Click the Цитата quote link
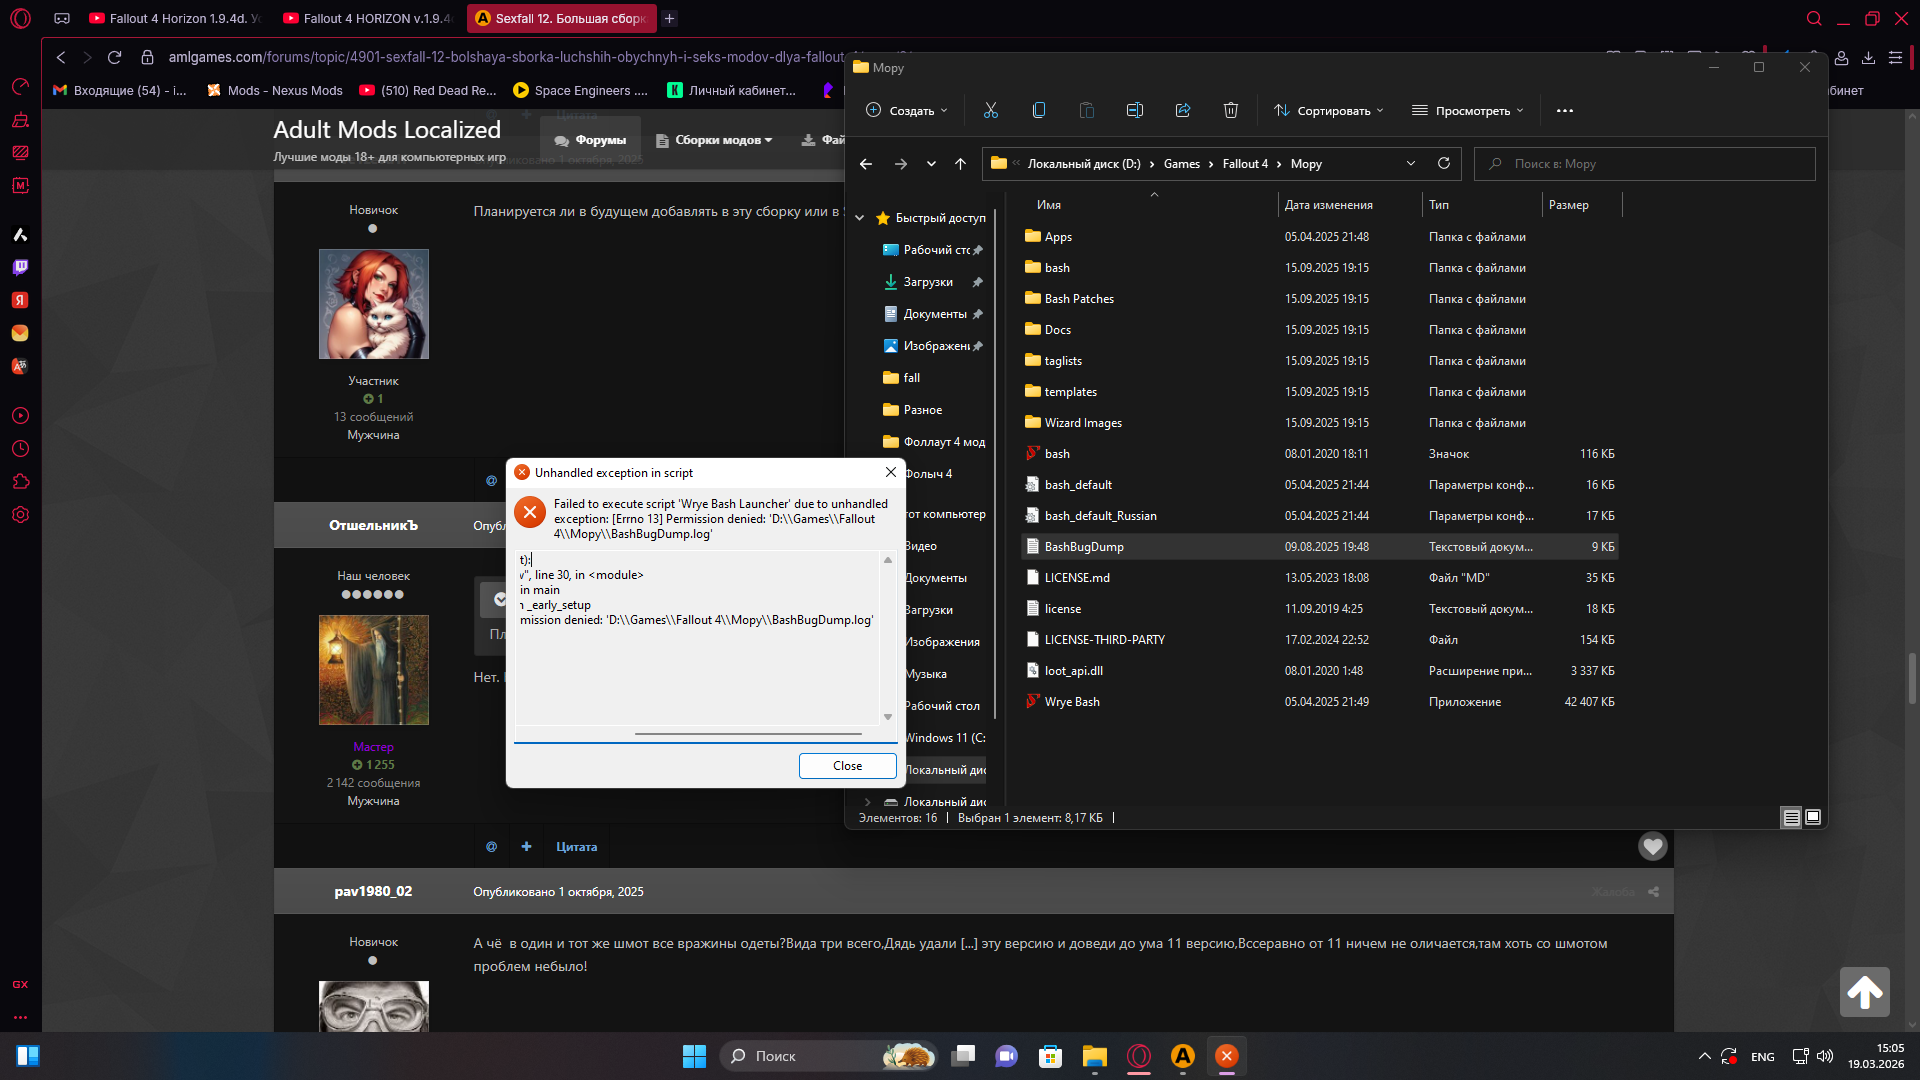Viewport: 1920px width, 1080px height. [x=576, y=846]
